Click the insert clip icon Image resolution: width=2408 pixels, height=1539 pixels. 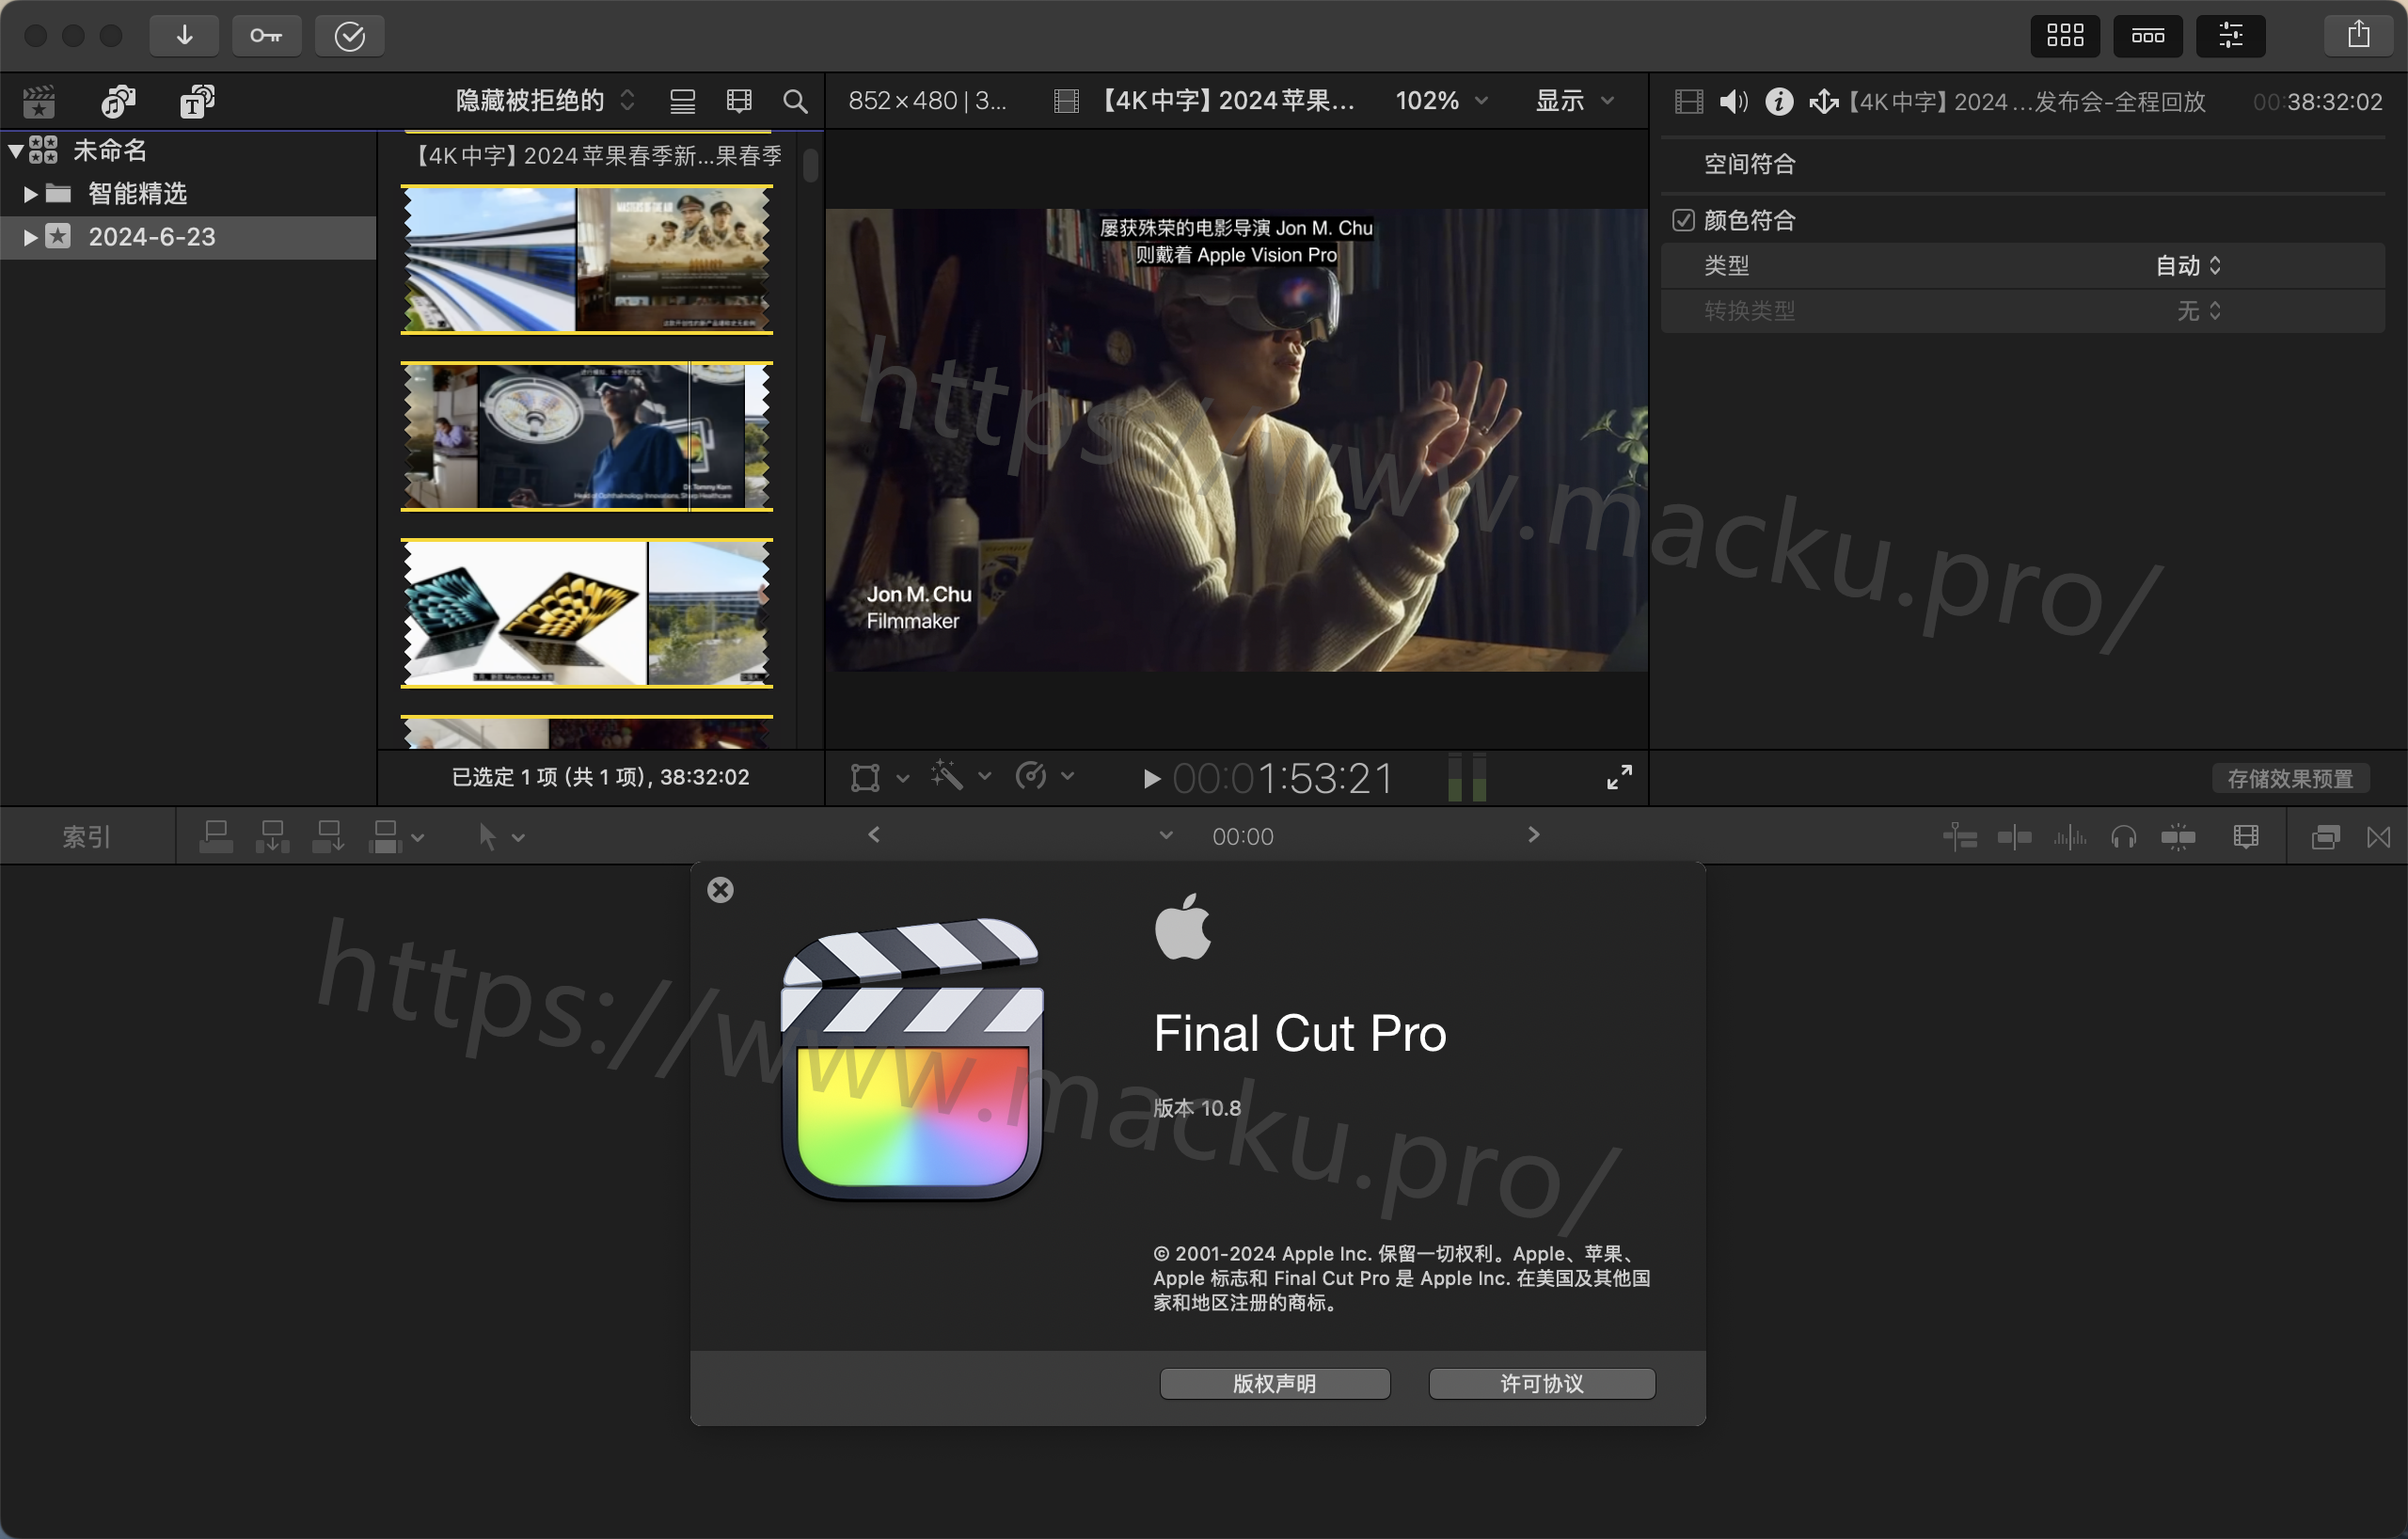272,836
